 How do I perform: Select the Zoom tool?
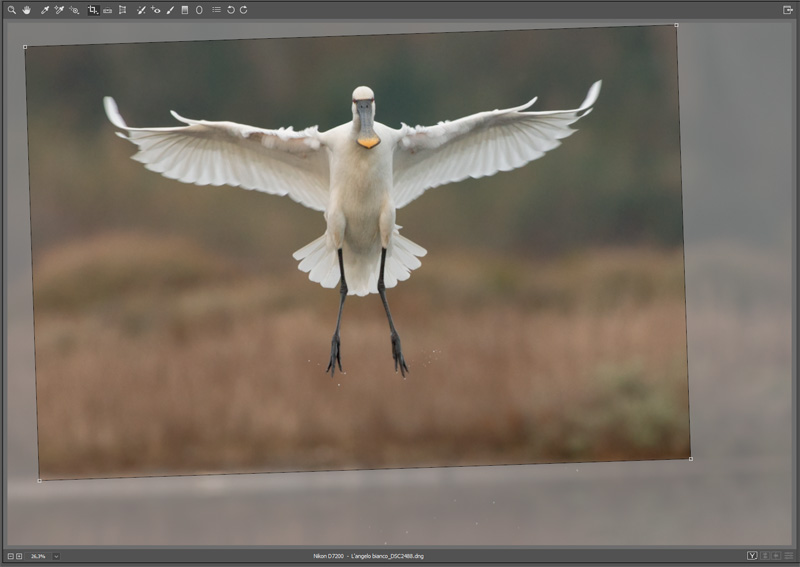12,10
